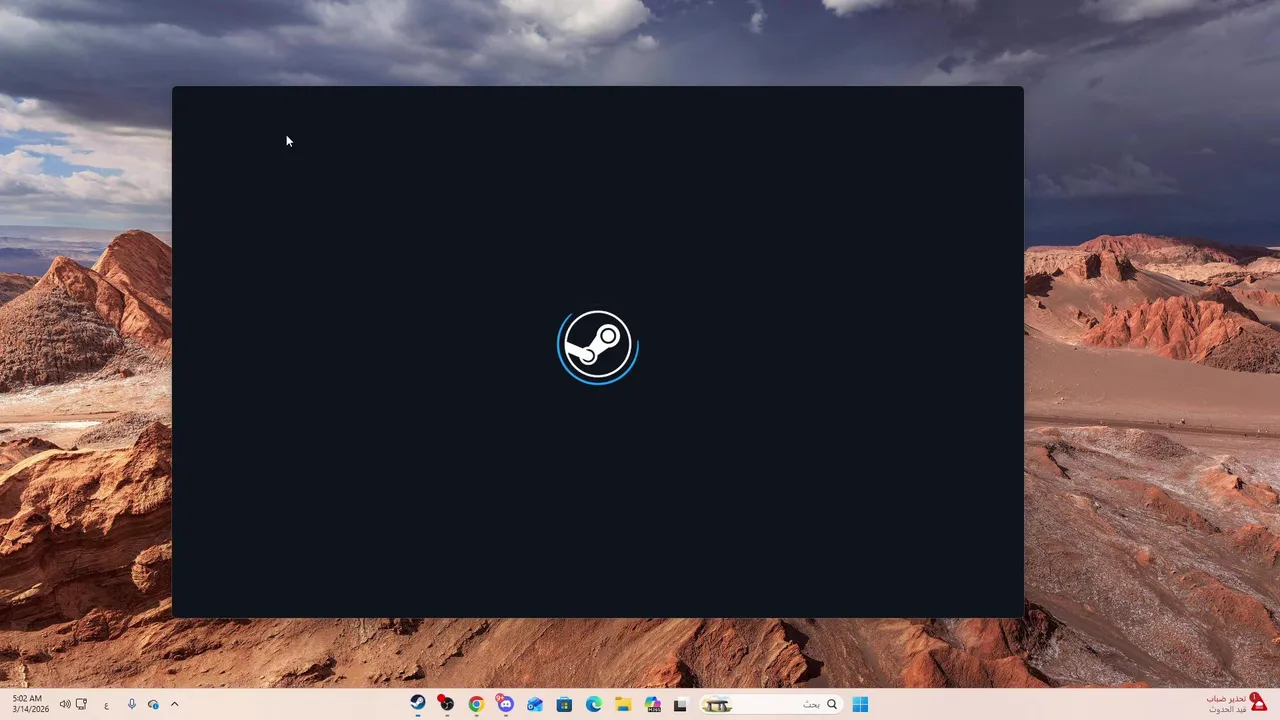
Task: Open Outlook mail taskbar icon
Action: pyautogui.click(x=535, y=704)
